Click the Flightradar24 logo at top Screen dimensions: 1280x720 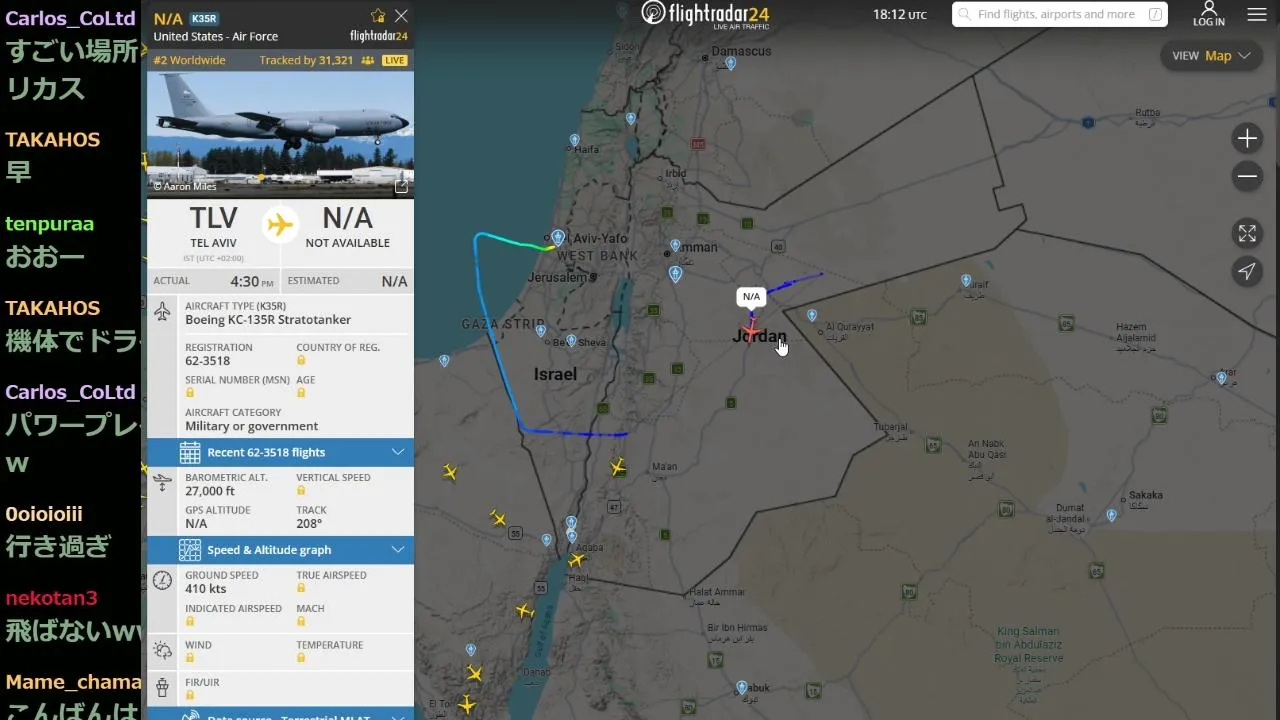[x=705, y=14]
